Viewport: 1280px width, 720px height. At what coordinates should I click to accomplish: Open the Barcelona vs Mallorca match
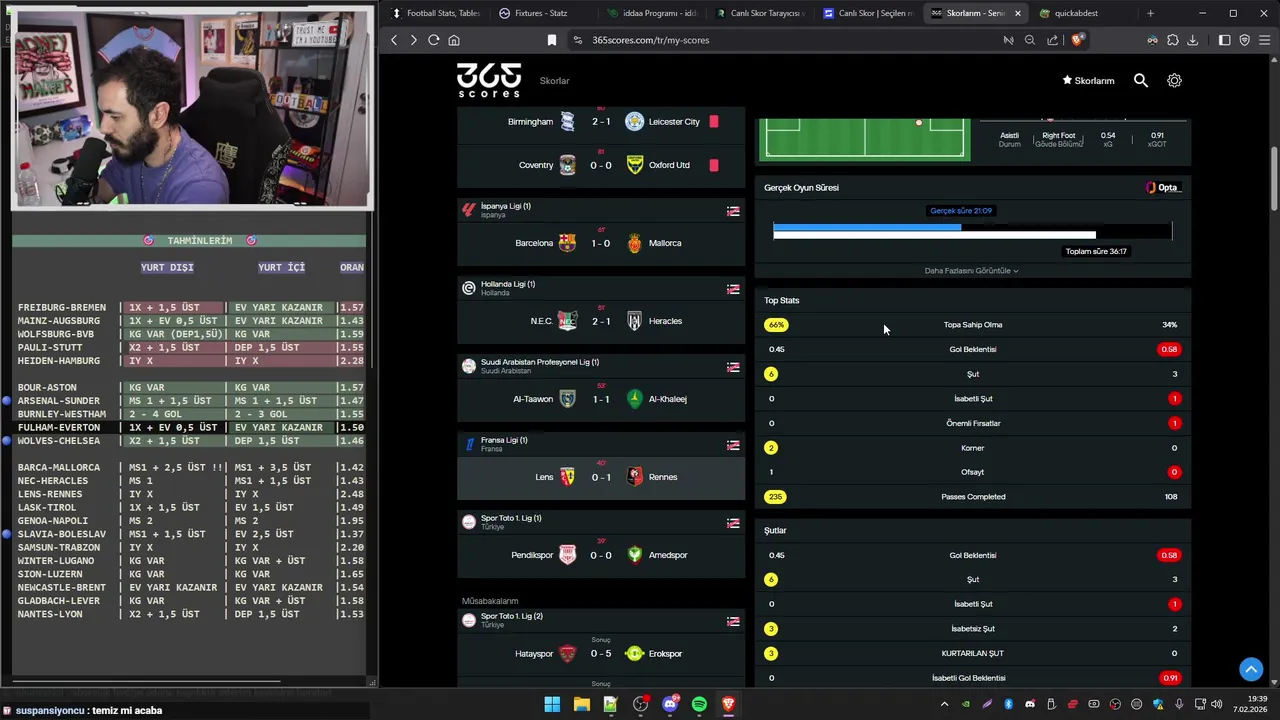coord(601,243)
